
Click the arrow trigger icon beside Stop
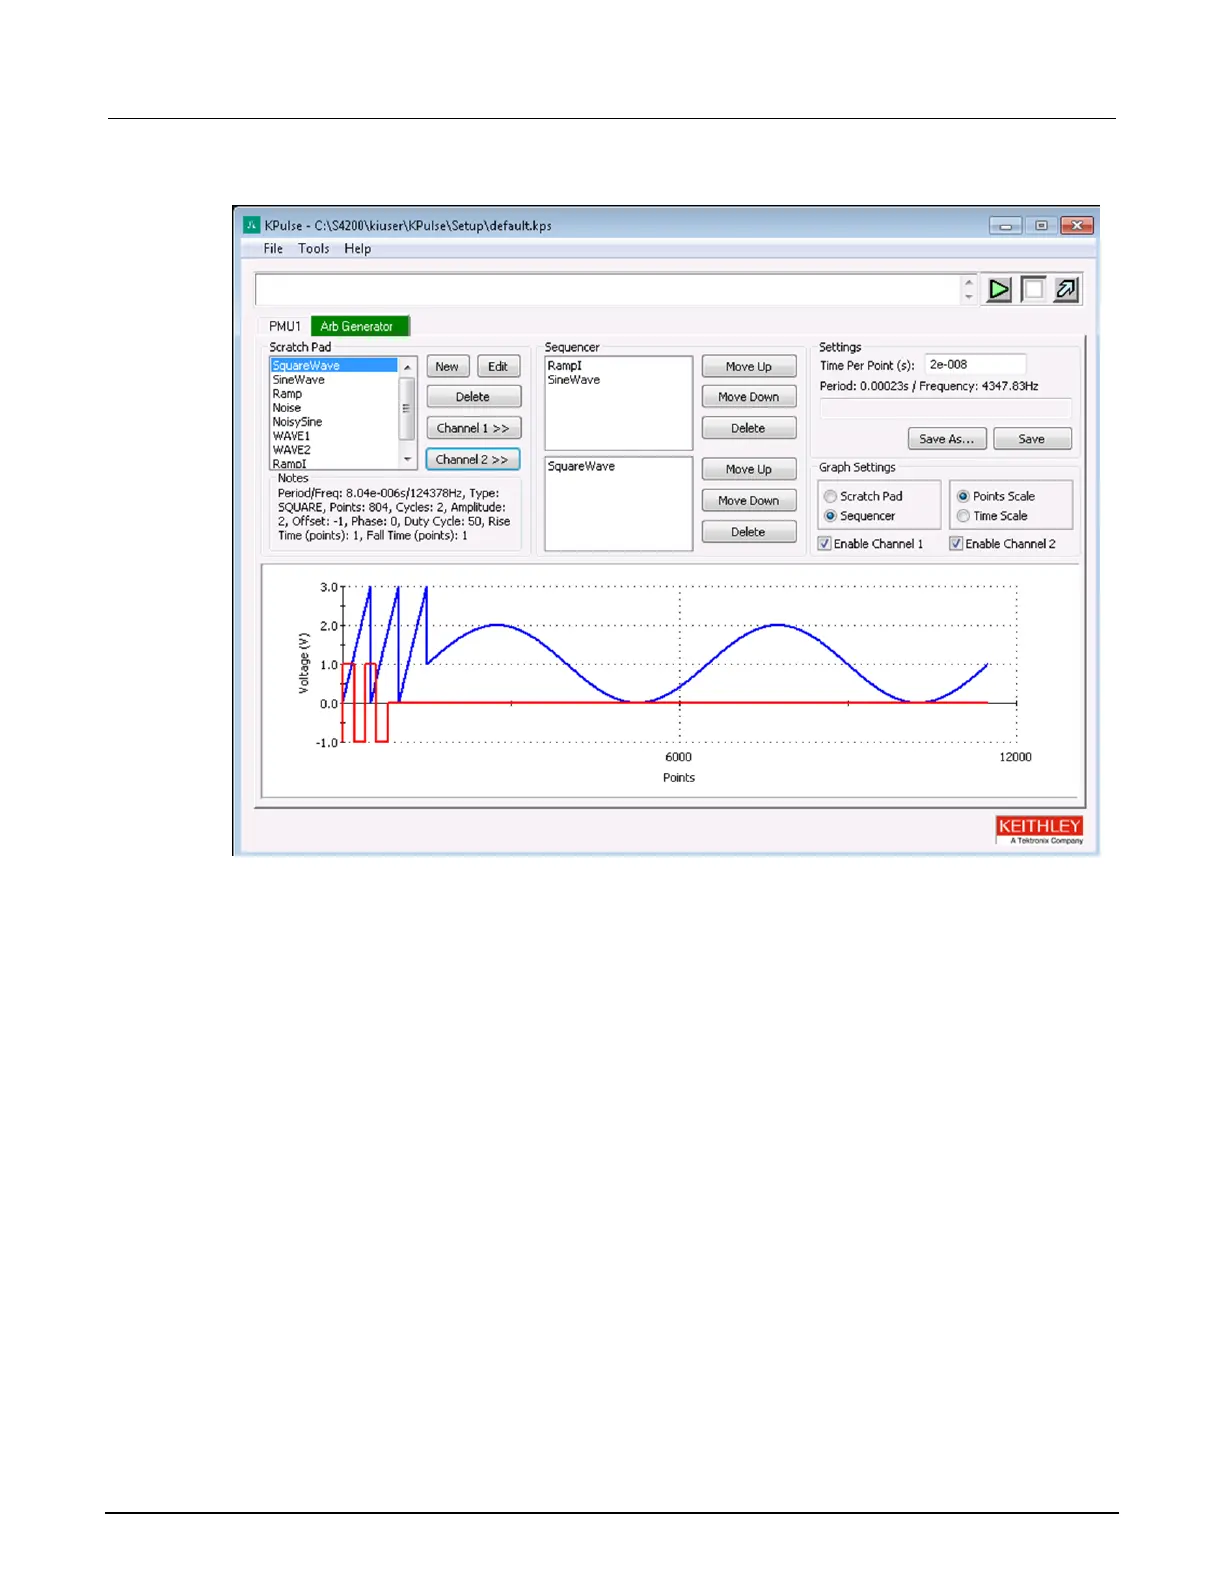(x=1067, y=290)
